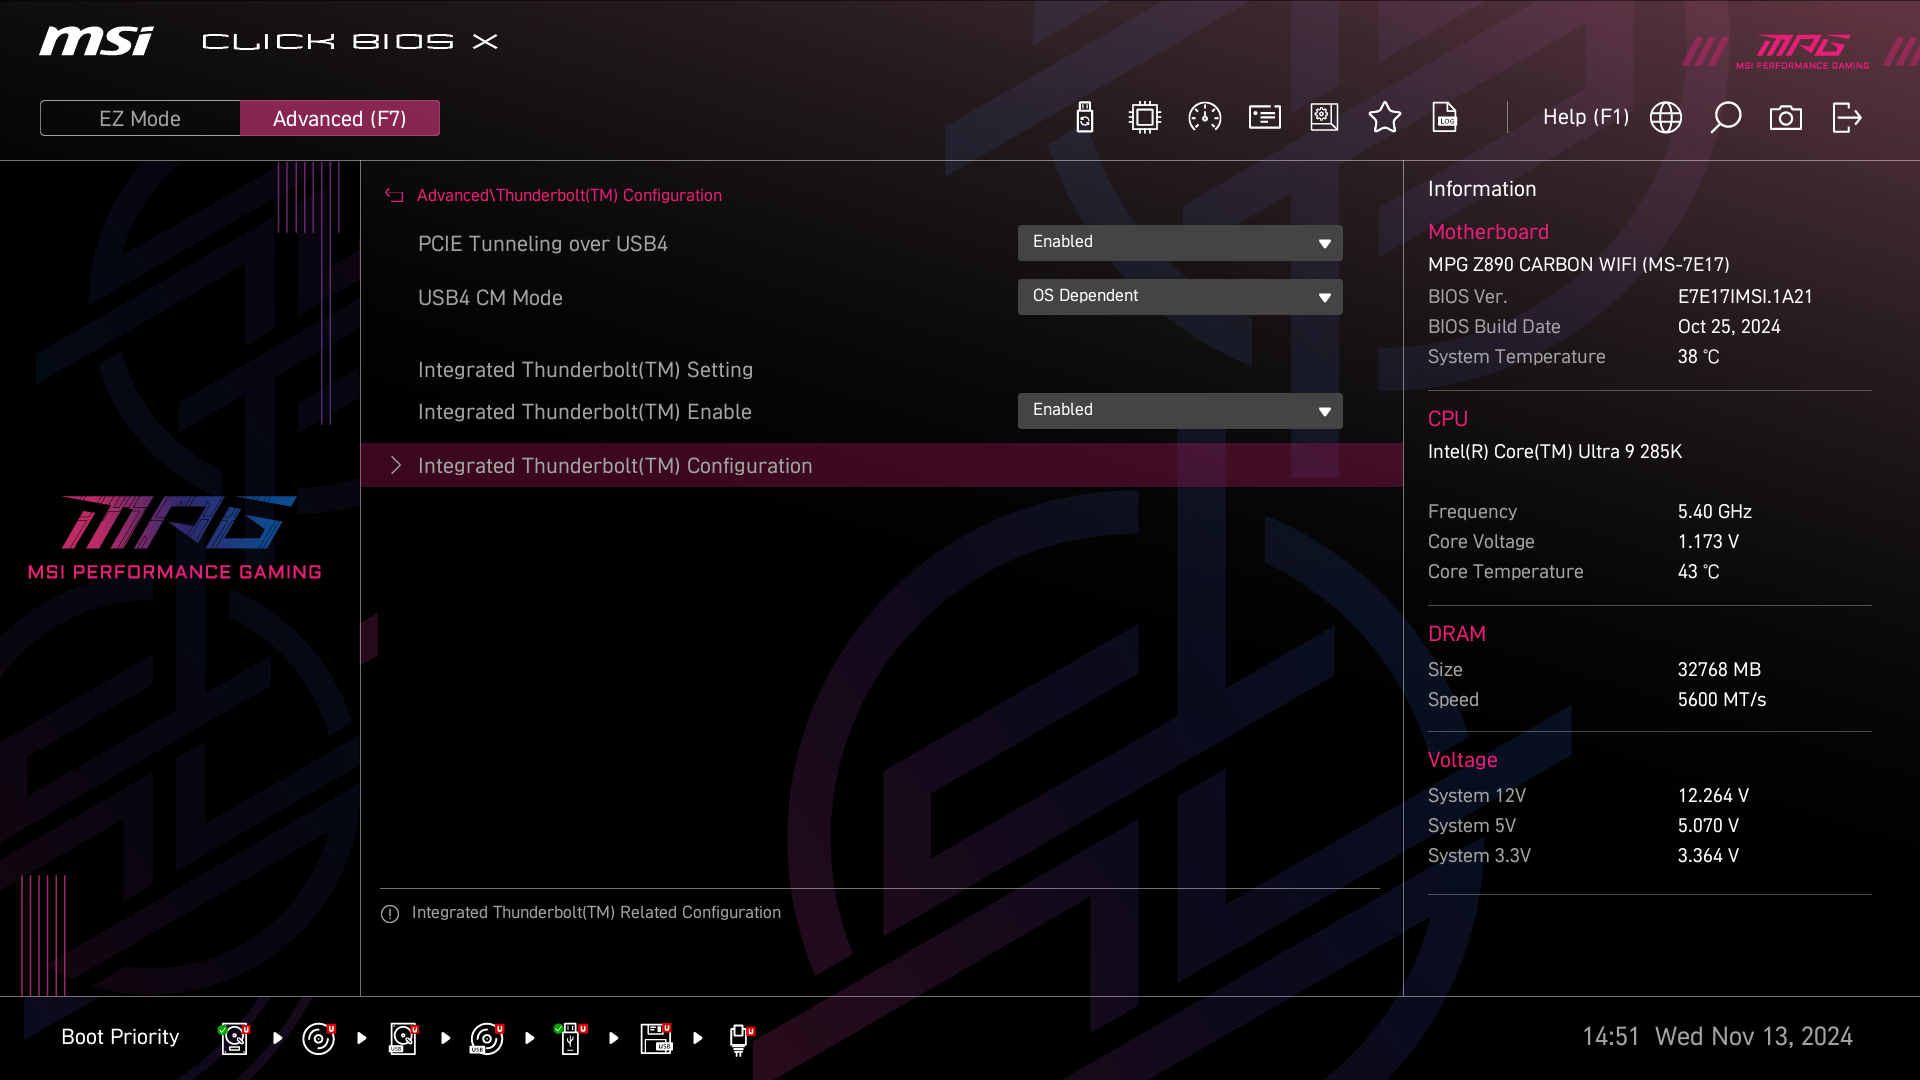This screenshot has height=1080, width=1920.
Task: Expand Integrated Thunderbolt(TM) Configuration submenu
Action: pos(614,466)
